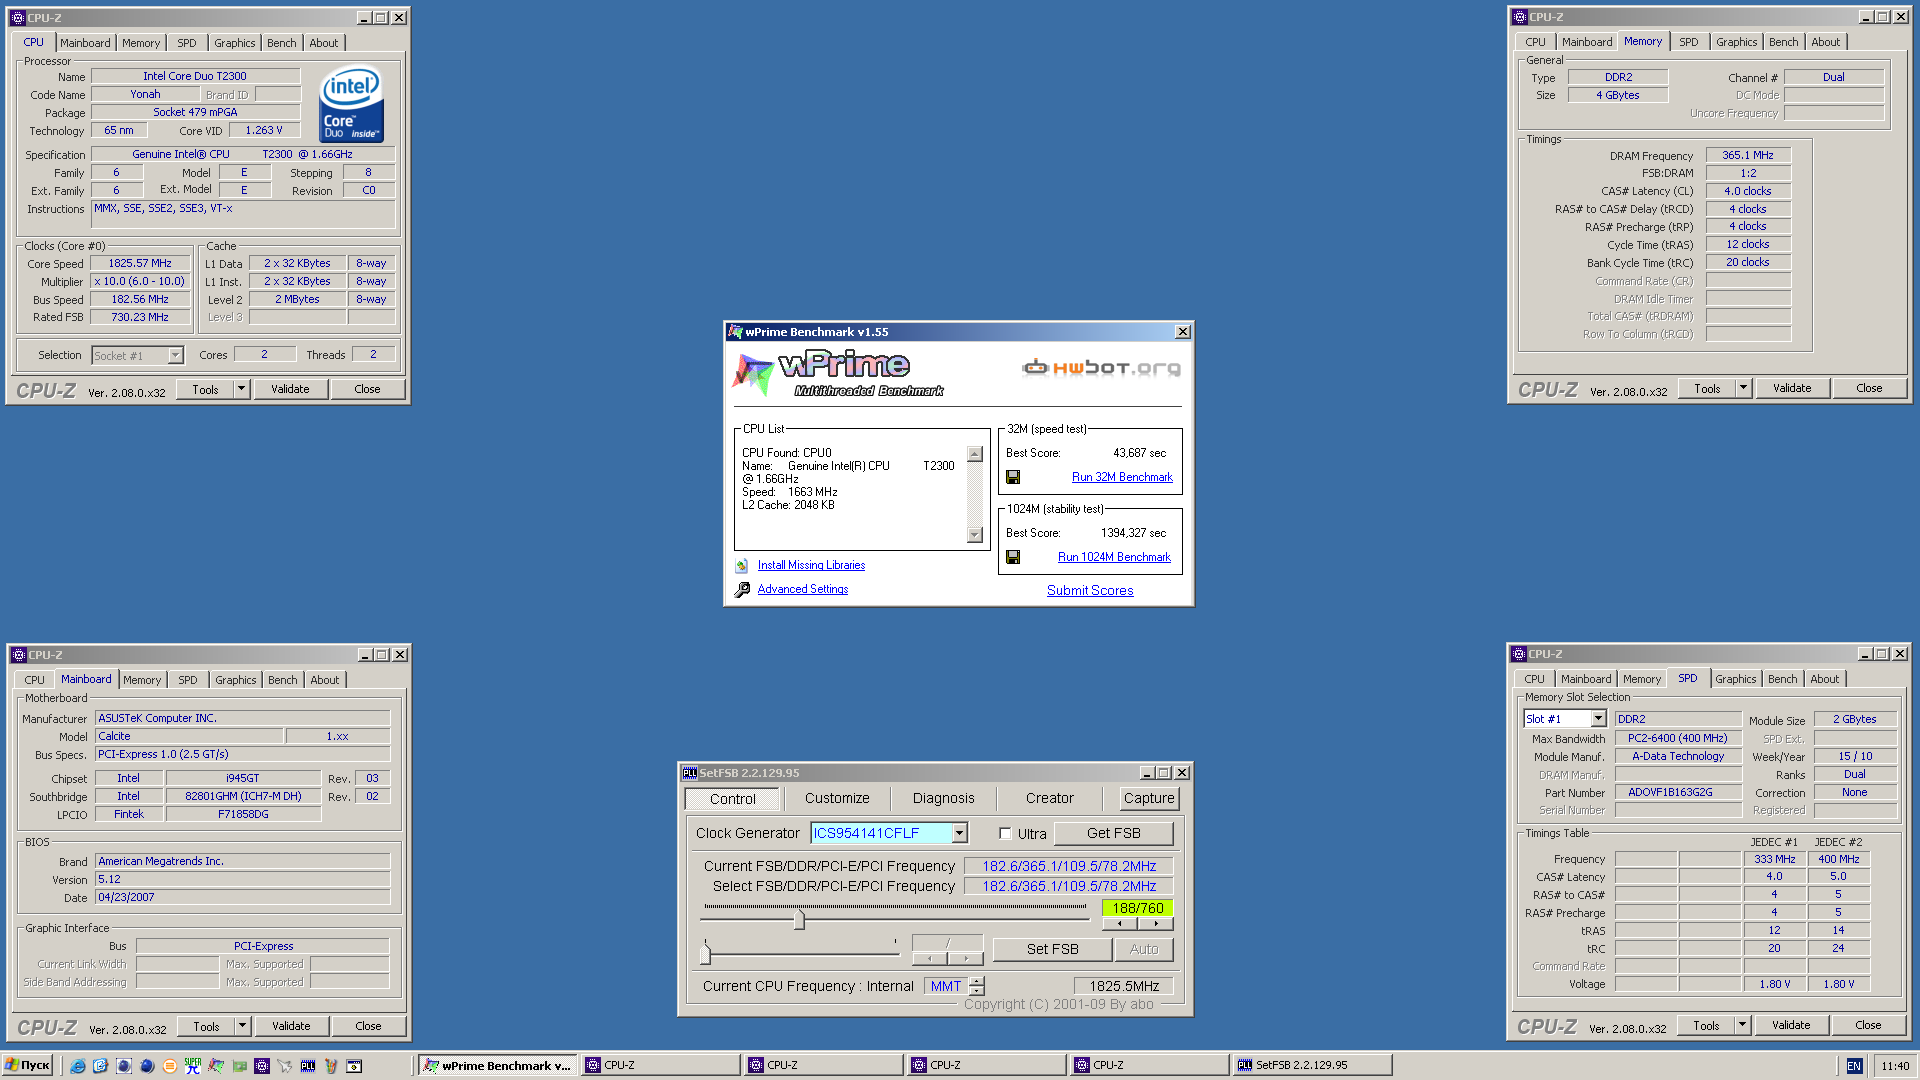
Task: Click scroll-down arrow in CPU List
Action: coord(975,536)
